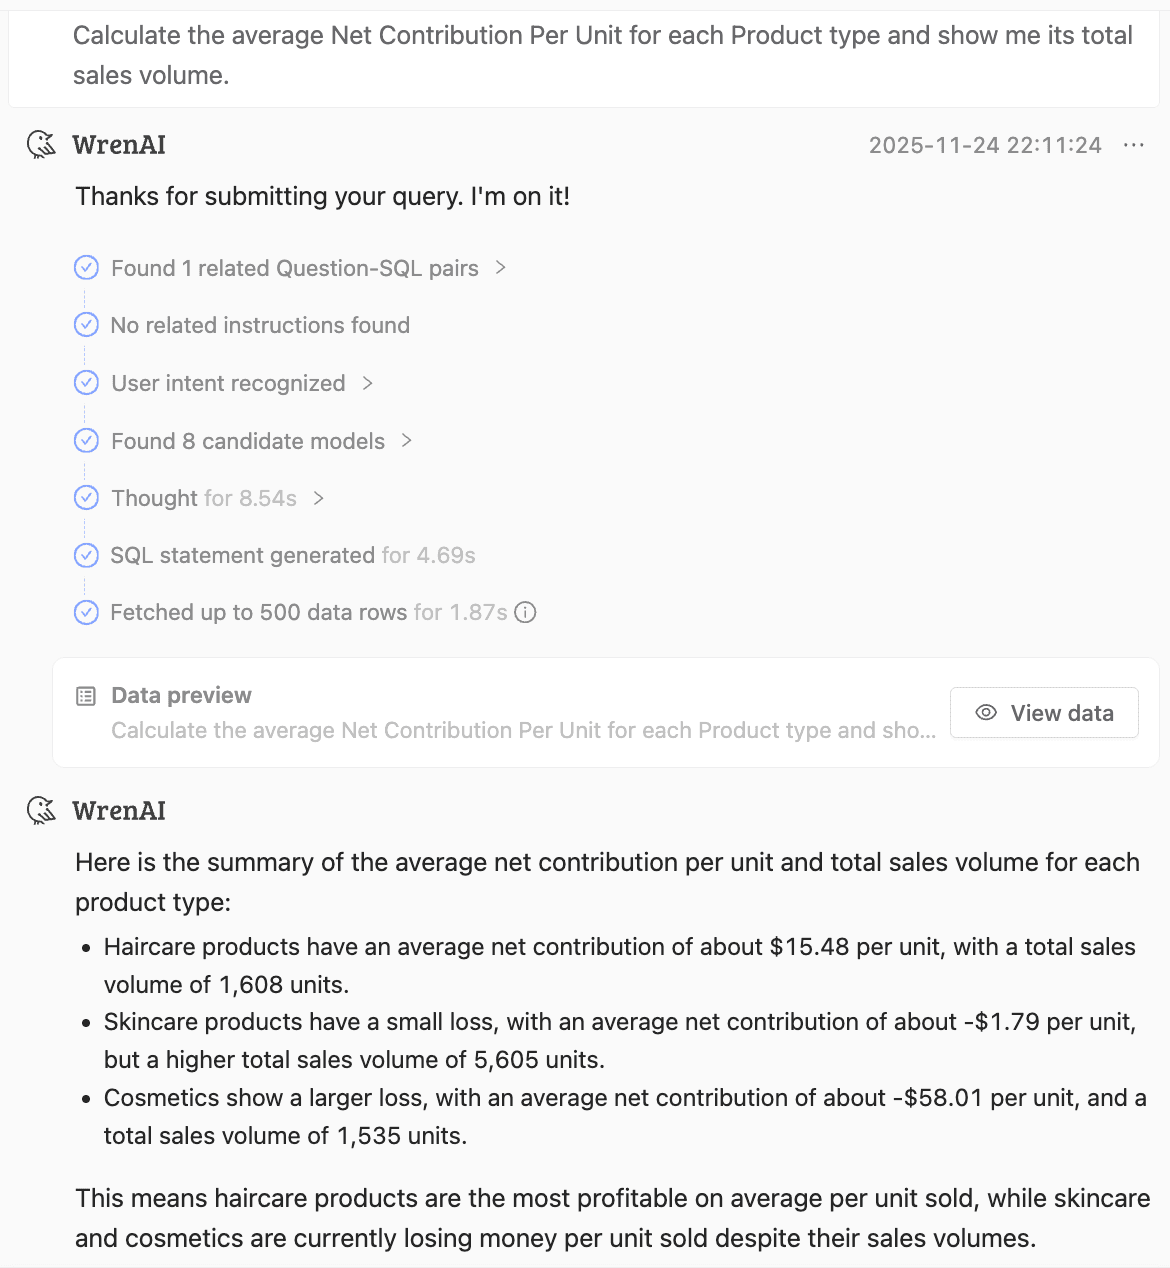The height and width of the screenshot is (1268, 1170).
Task: Click check icon next to Question-SQL pairs step
Action: coord(87,268)
